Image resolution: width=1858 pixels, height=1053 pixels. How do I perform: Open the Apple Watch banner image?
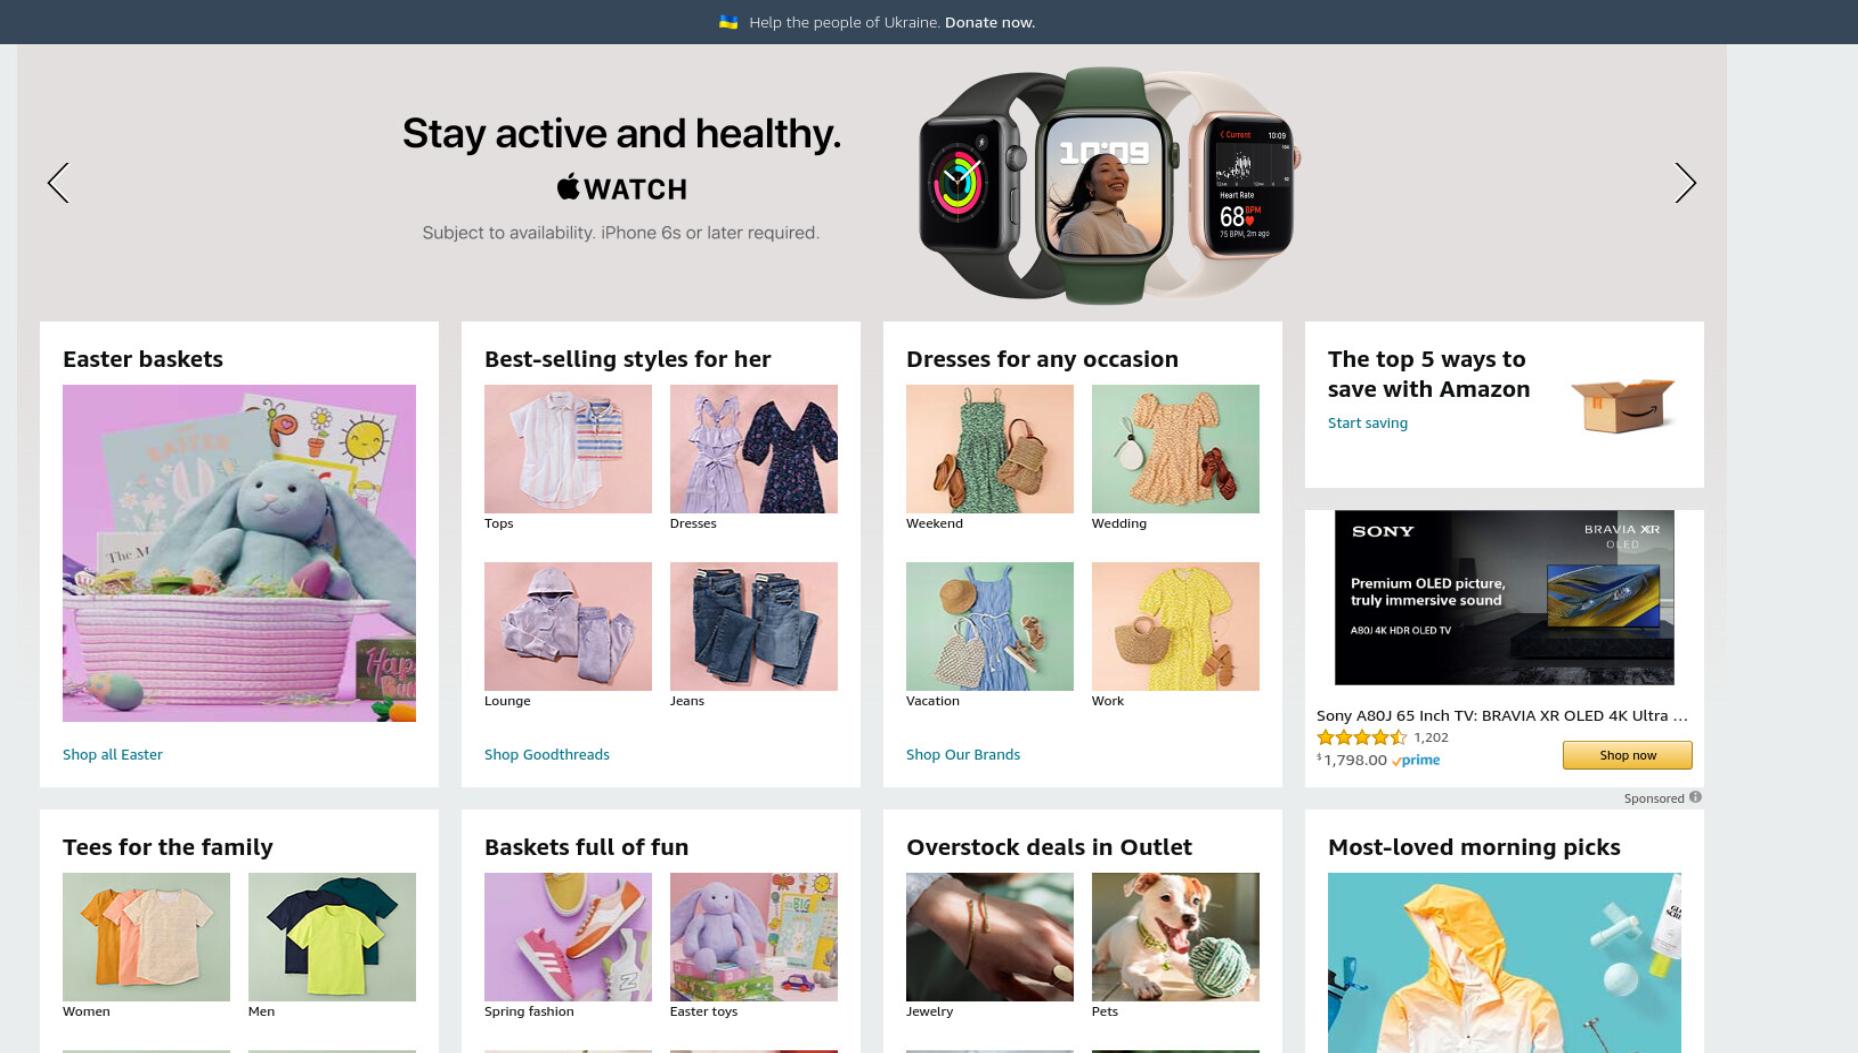click(1106, 185)
